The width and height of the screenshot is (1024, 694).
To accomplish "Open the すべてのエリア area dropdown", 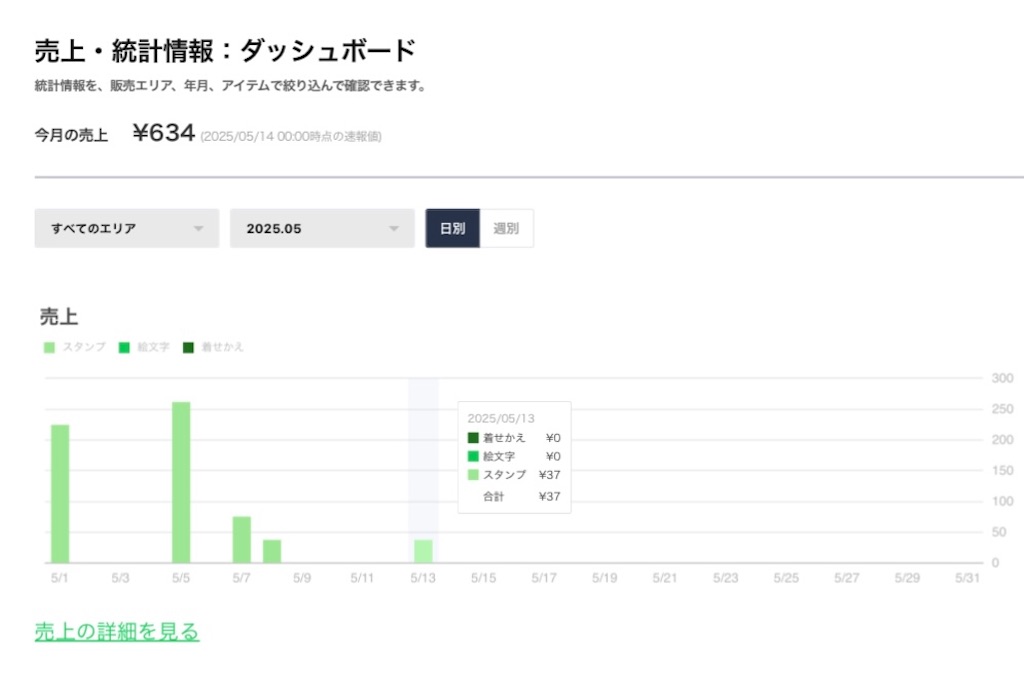I will pyautogui.click(x=127, y=229).
